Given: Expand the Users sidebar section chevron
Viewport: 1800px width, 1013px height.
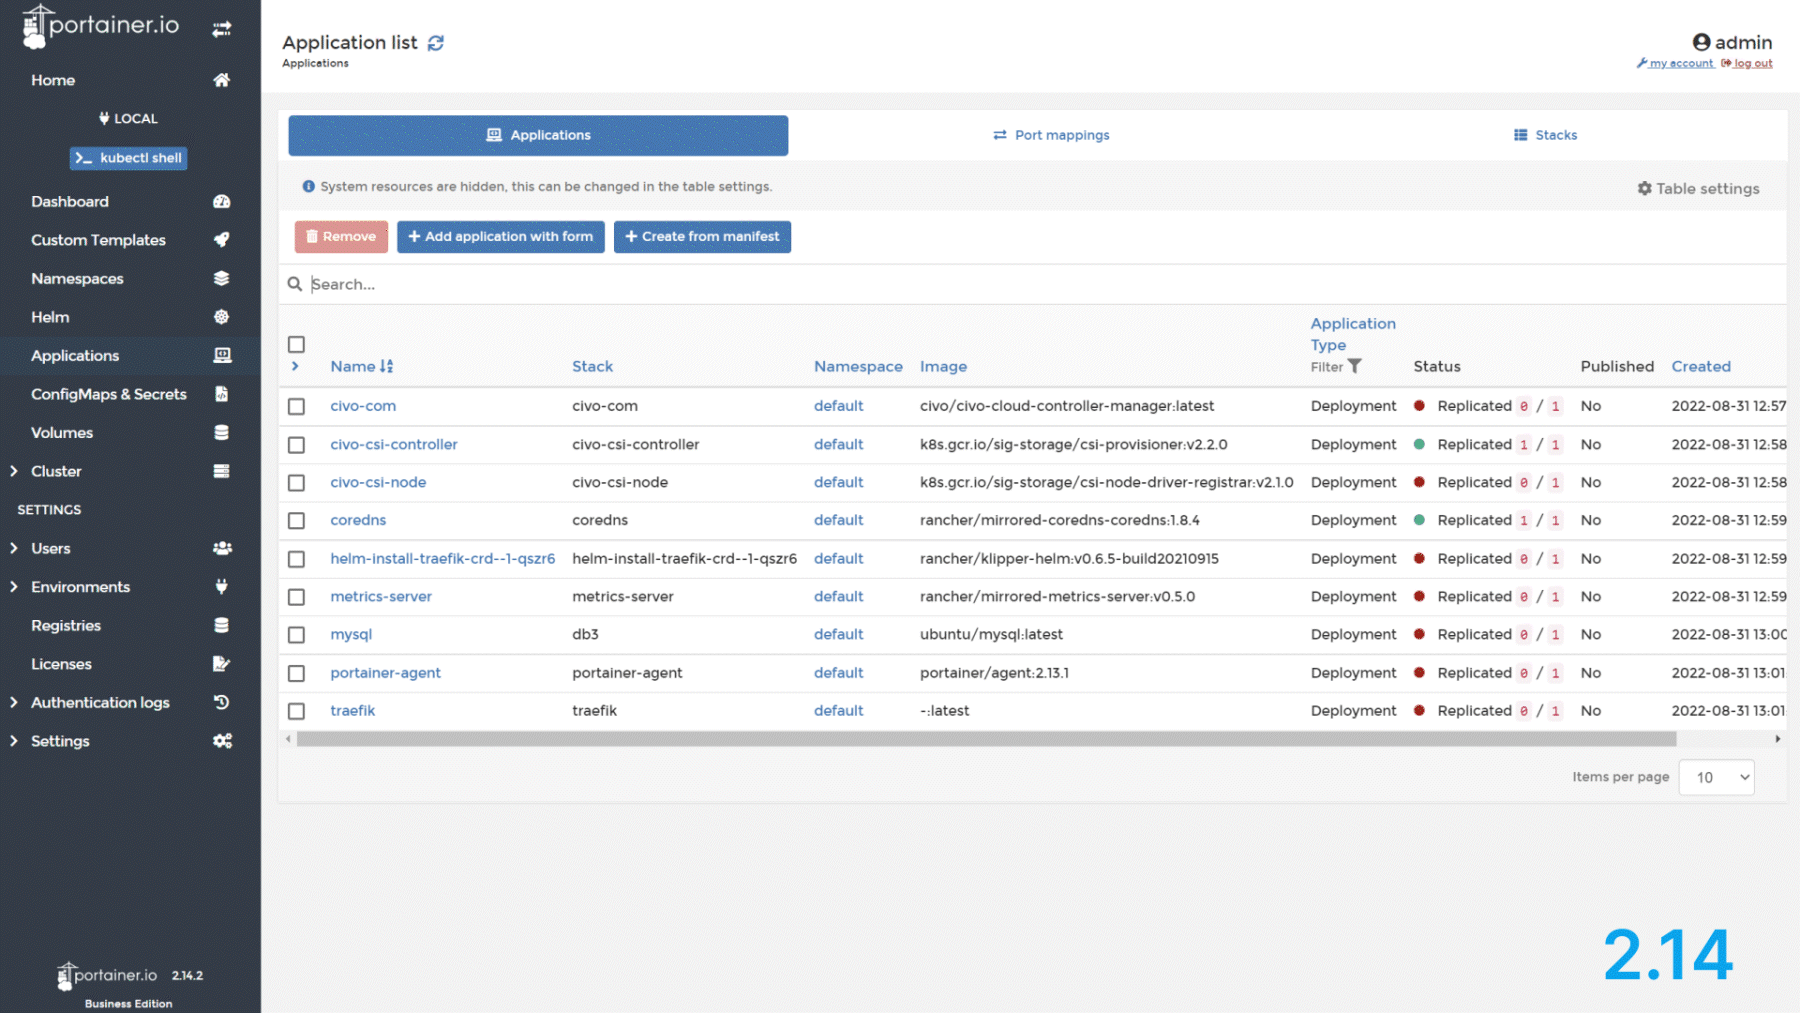Looking at the screenshot, I should point(14,548).
